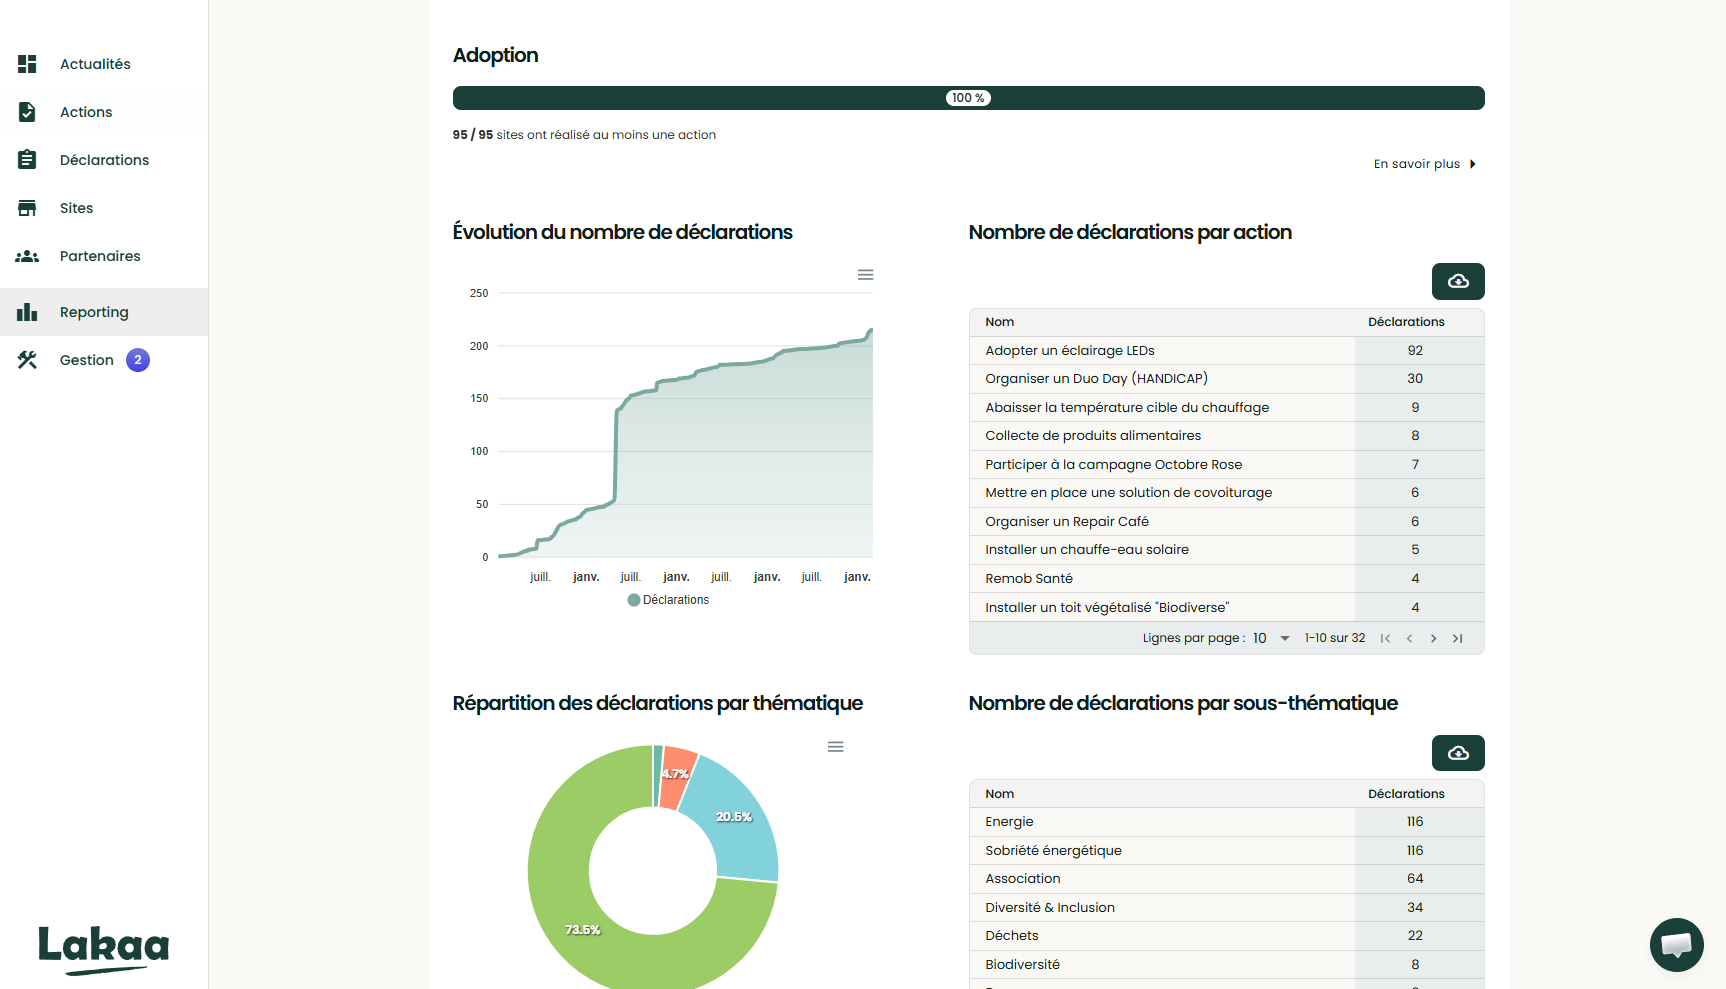Open the Partenaires menu item
The height and width of the screenshot is (989, 1726).
(104, 256)
